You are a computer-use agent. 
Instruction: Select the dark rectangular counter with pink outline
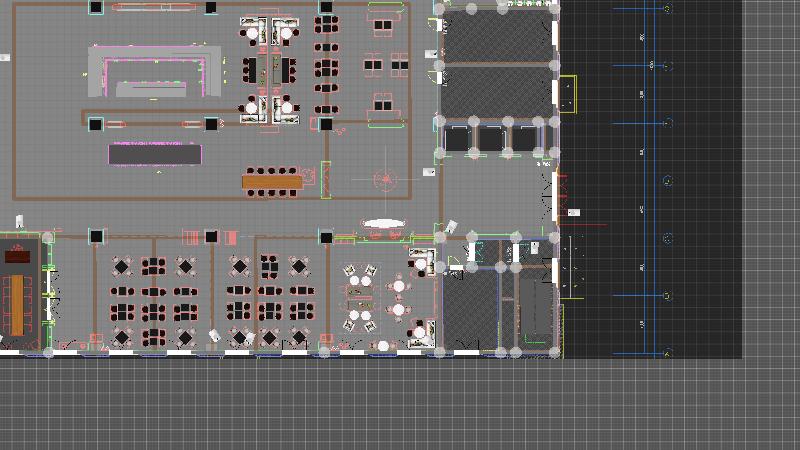click(x=155, y=155)
